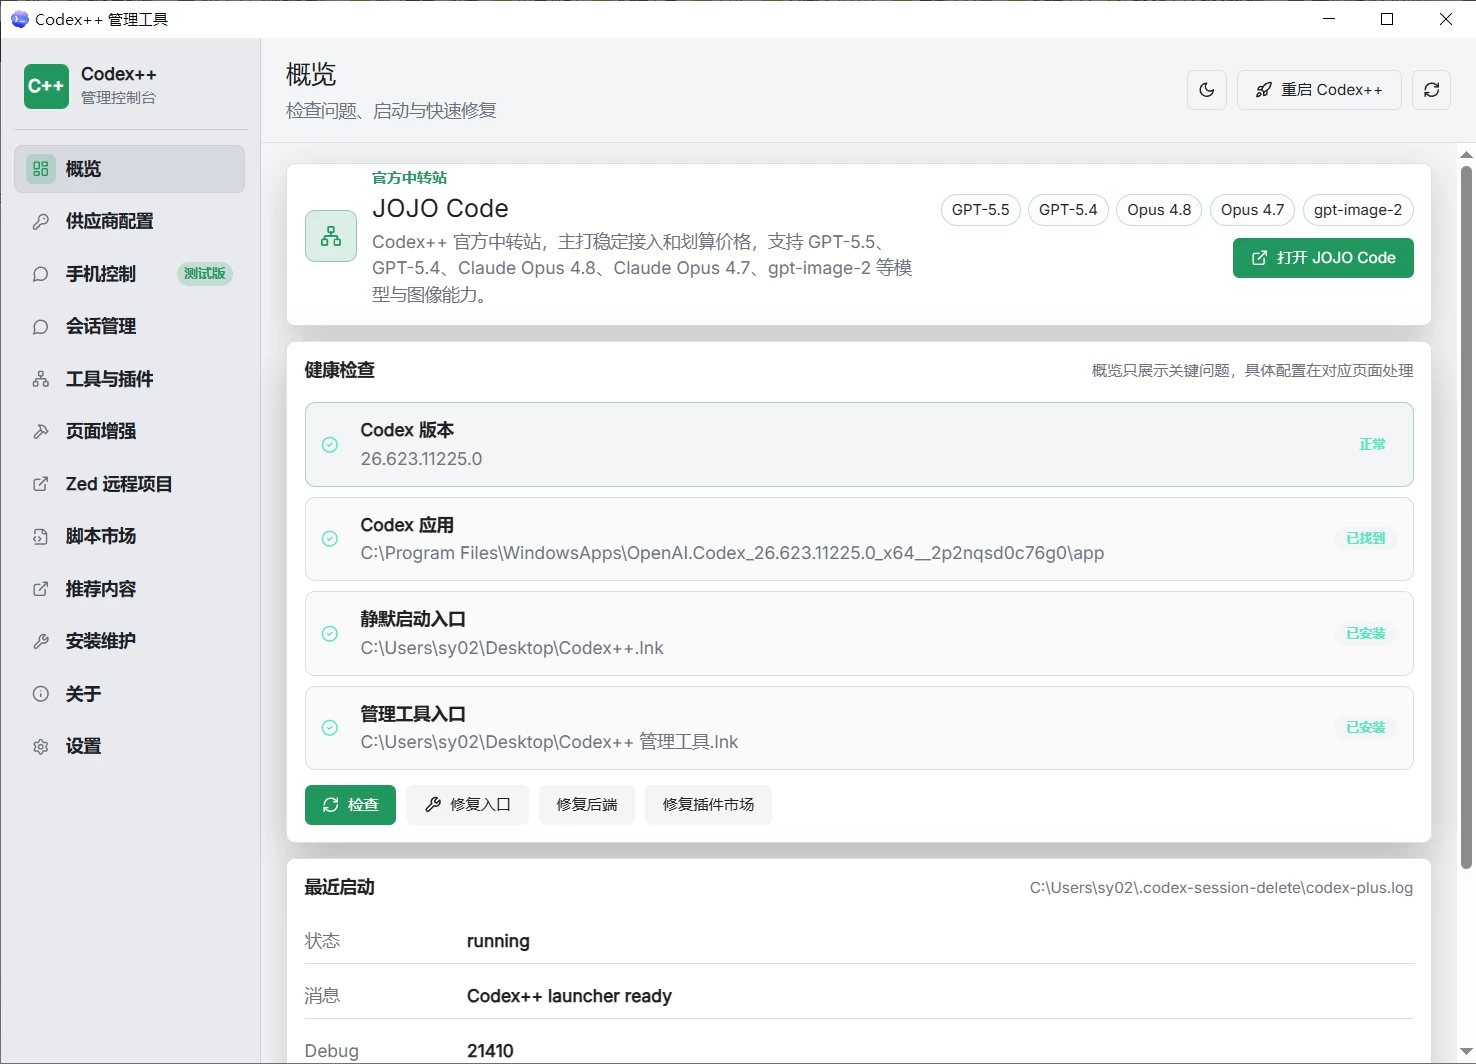This screenshot has height=1064, width=1476.
Task: Click the 修复入口 button
Action: tap(467, 805)
